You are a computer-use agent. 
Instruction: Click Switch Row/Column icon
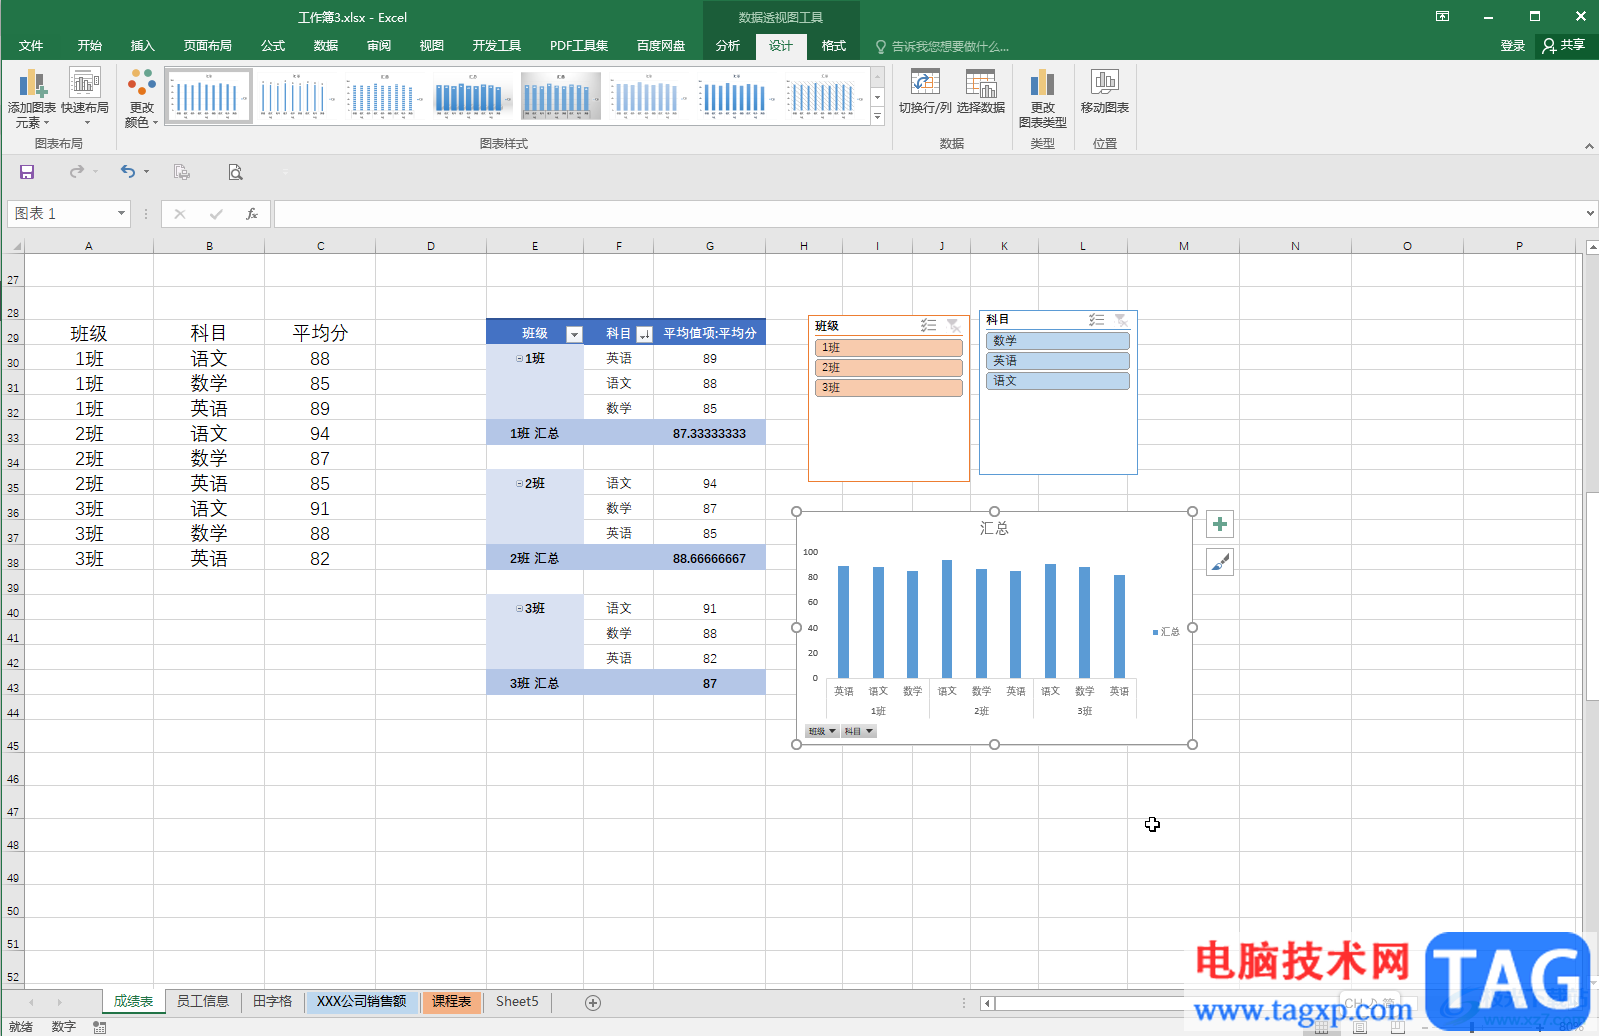click(x=925, y=91)
